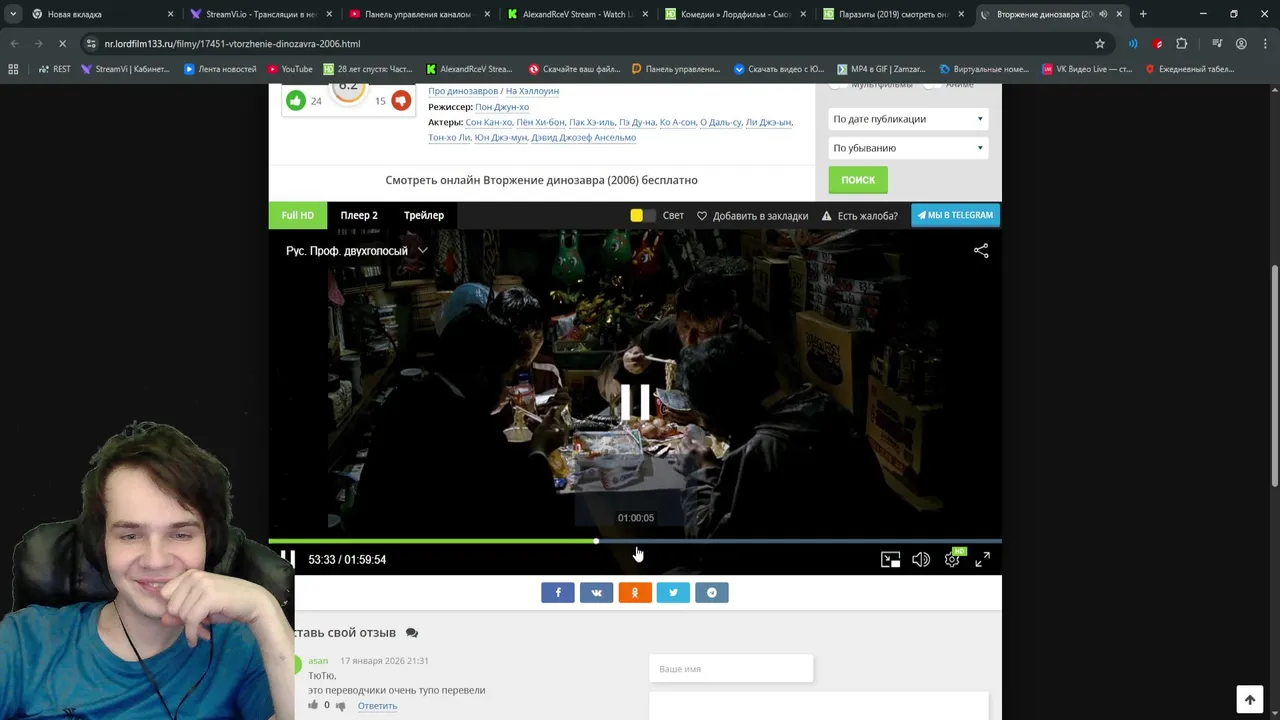The width and height of the screenshot is (1280, 720).
Task: Stop loading the page in the toolbar
Action: click(x=62, y=44)
